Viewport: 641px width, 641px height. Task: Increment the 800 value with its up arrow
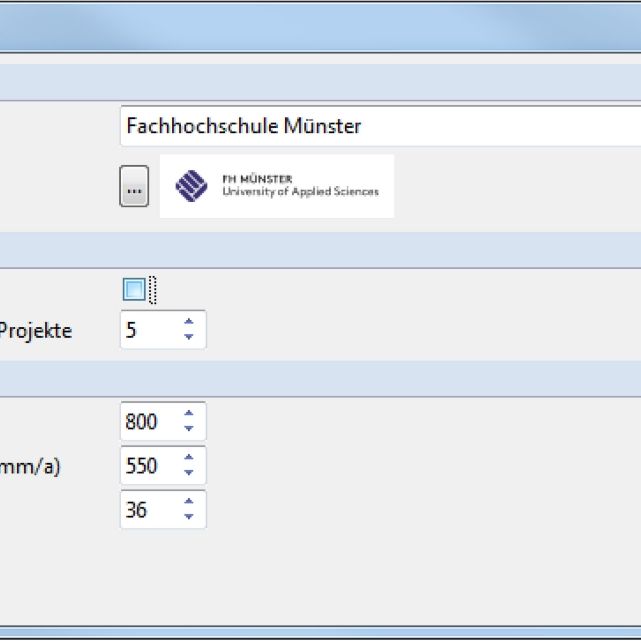point(188,414)
